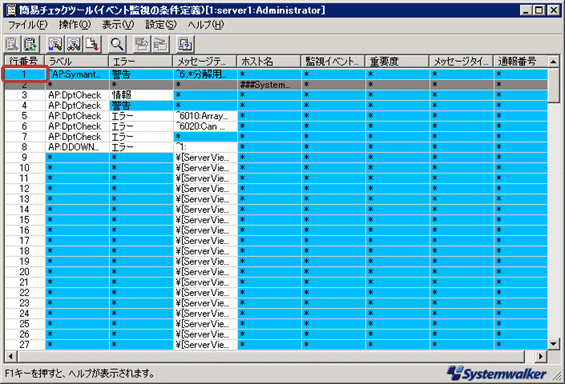Viewport: 565px width, 384px height.
Task: Select row number 1
Action: (25, 74)
